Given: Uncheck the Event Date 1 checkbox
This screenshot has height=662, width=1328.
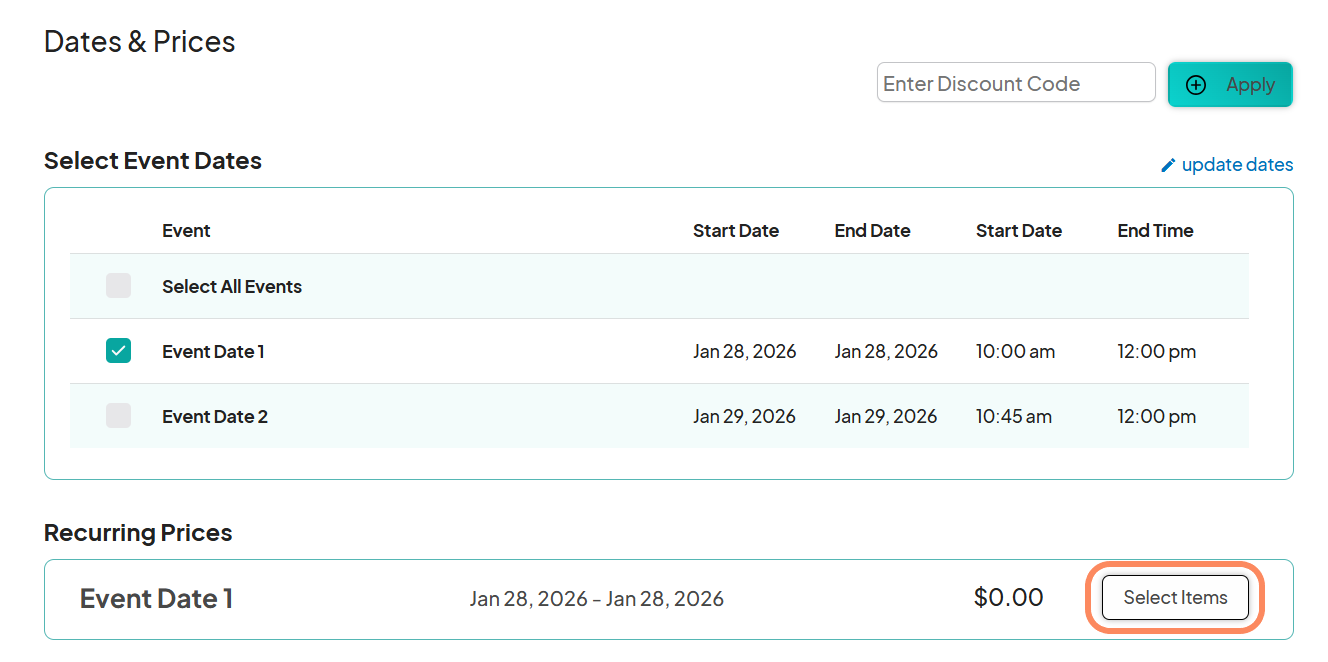Looking at the screenshot, I should click(118, 351).
